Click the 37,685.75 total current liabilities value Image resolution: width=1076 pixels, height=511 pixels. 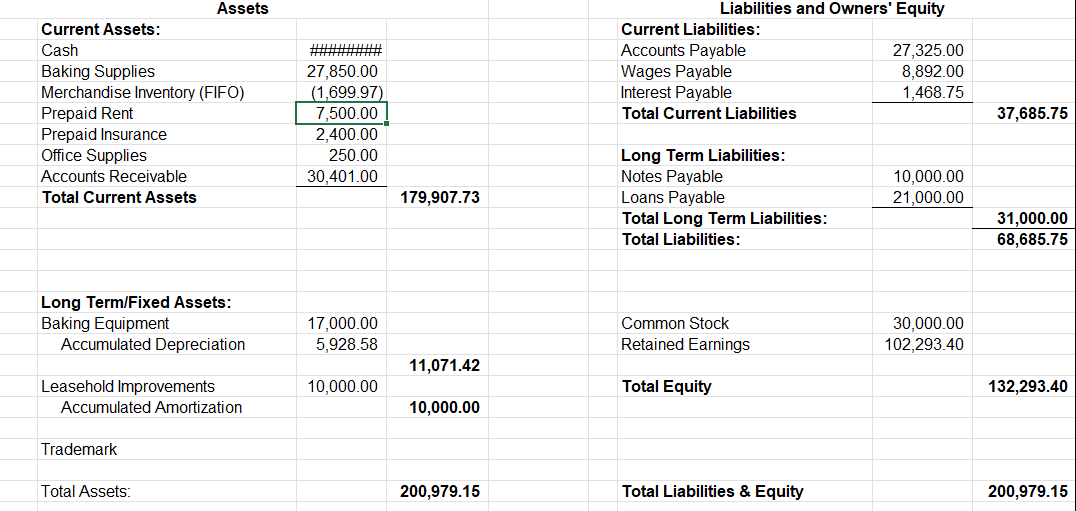point(1031,114)
